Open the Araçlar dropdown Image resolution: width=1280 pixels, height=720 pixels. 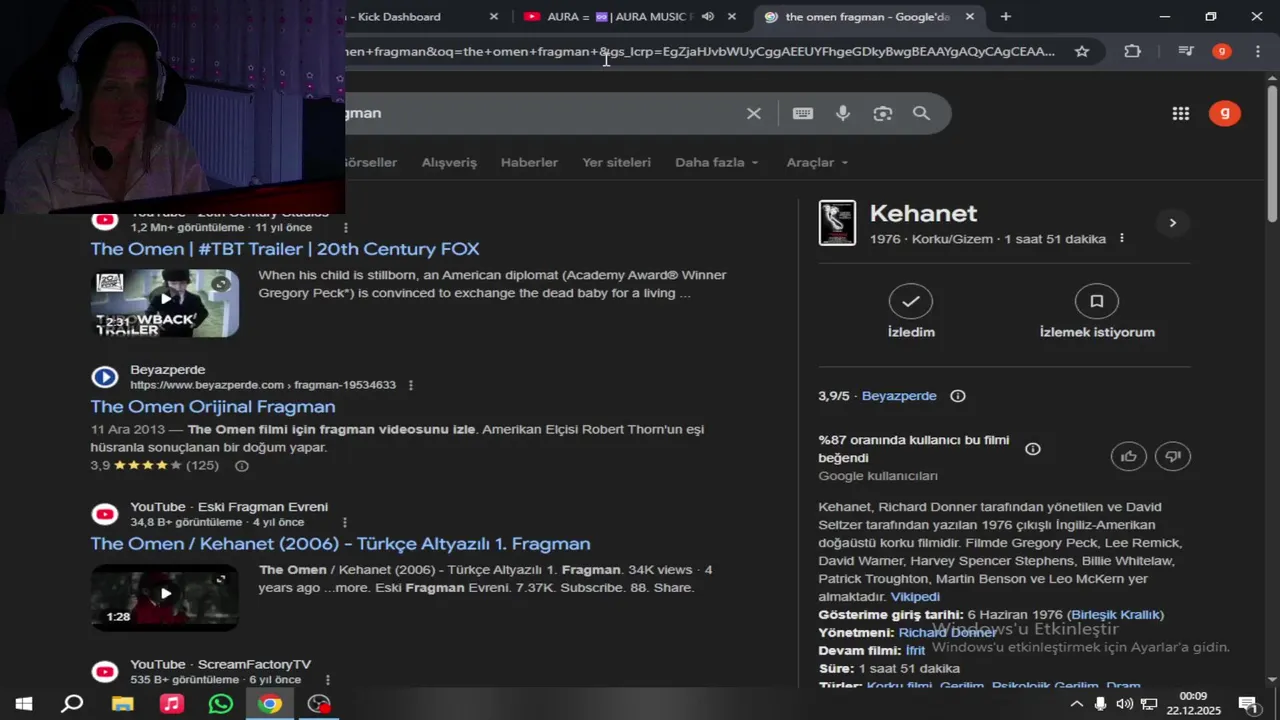click(x=817, y=162)
